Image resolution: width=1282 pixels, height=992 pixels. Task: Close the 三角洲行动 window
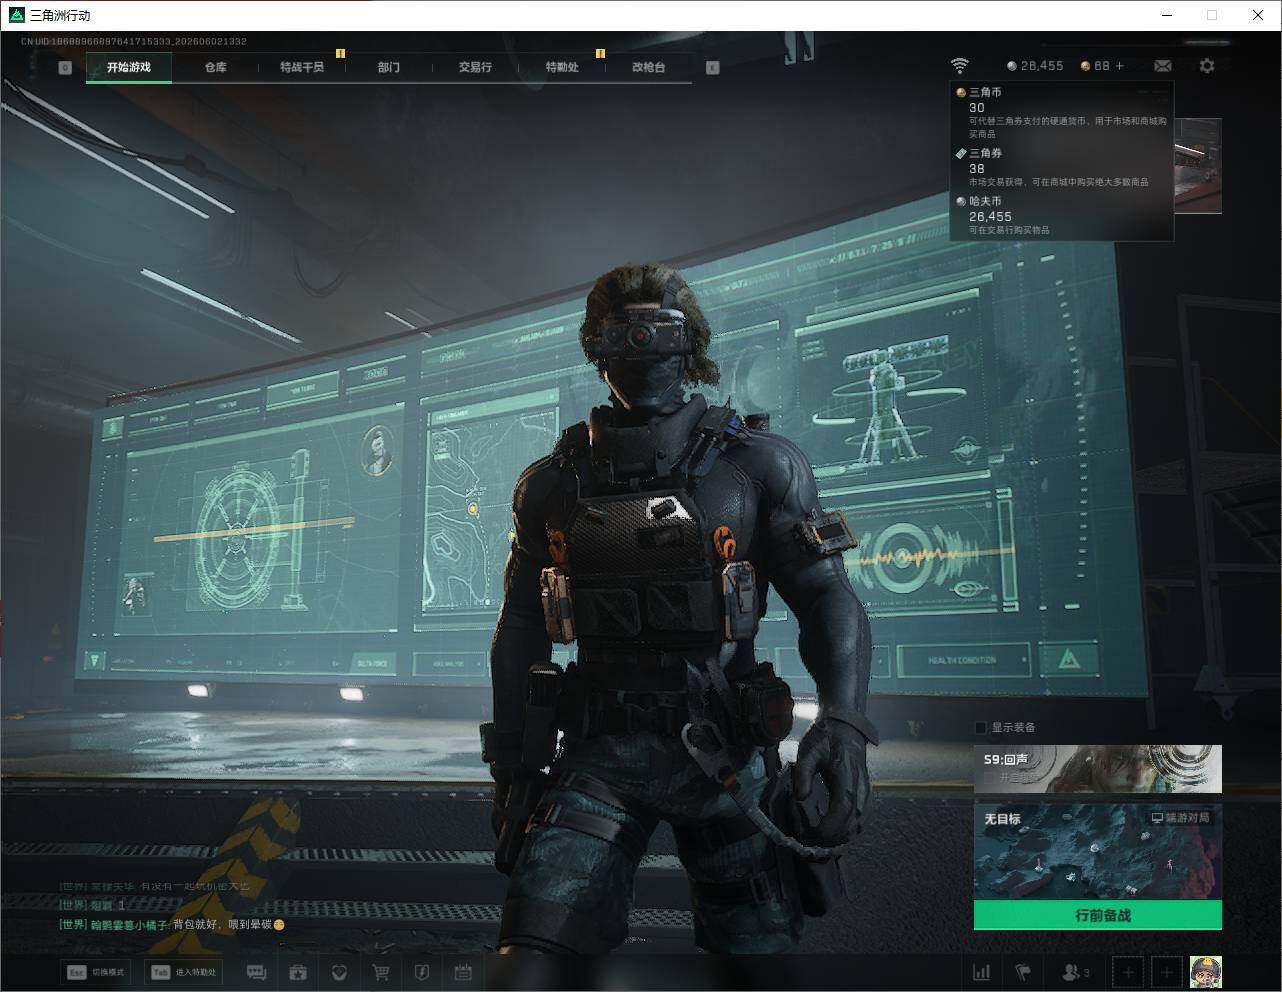(x=1258, y=15)
